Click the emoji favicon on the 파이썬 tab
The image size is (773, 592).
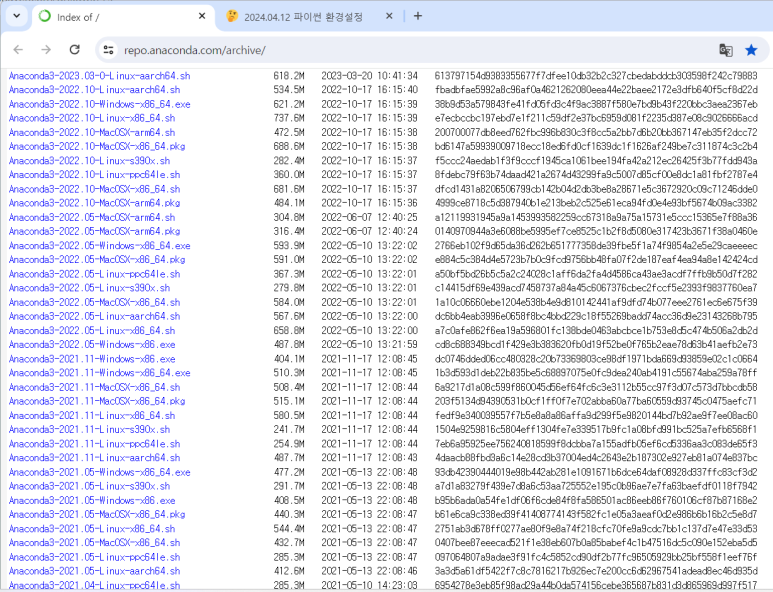(x=232, y=16)
